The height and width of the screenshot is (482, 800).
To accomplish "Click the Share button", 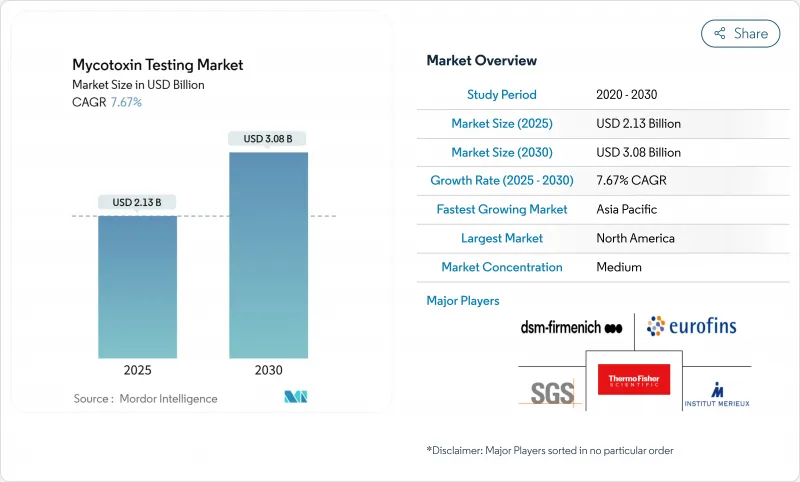I will tap(740, 33).
